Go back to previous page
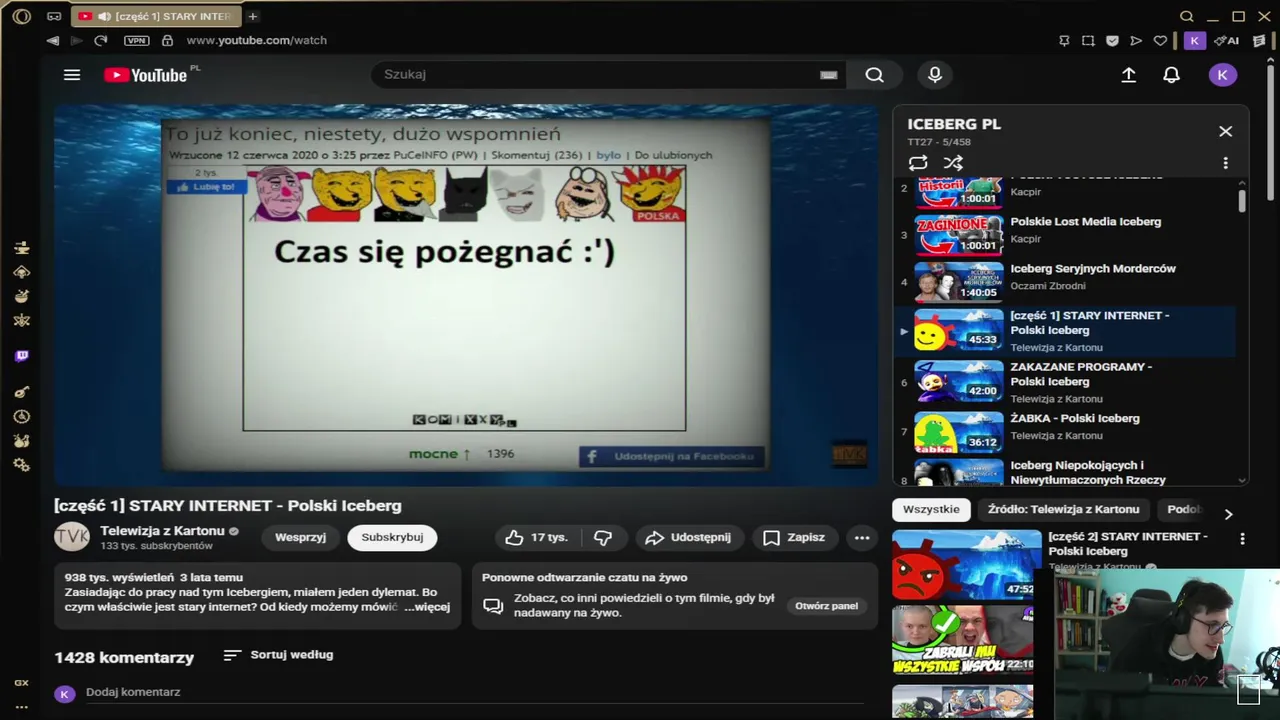1280x720 pixels. point(52,41)
